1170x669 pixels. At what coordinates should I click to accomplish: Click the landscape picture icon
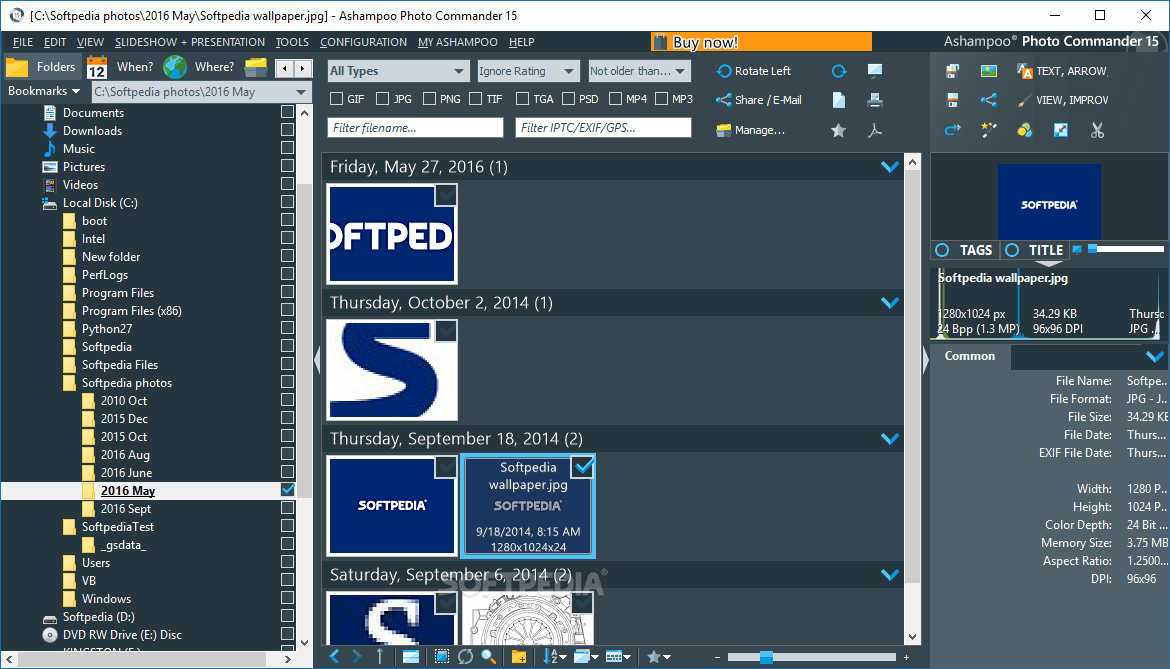tap(989, 71)
